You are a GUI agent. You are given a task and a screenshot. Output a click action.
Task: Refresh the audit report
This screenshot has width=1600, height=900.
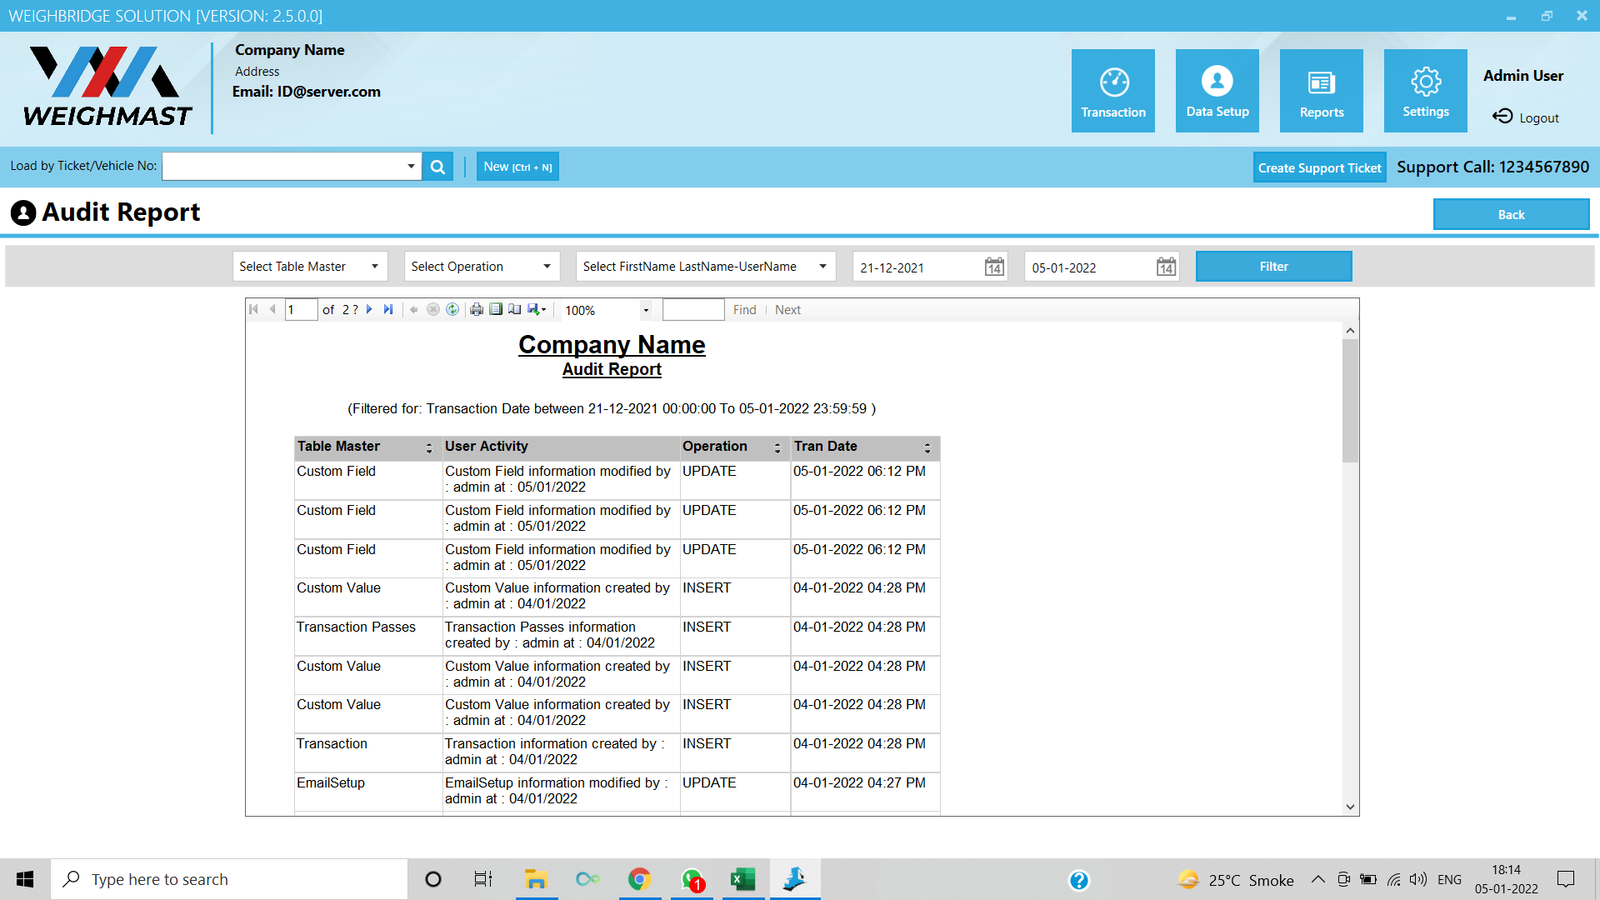[453, 310]
